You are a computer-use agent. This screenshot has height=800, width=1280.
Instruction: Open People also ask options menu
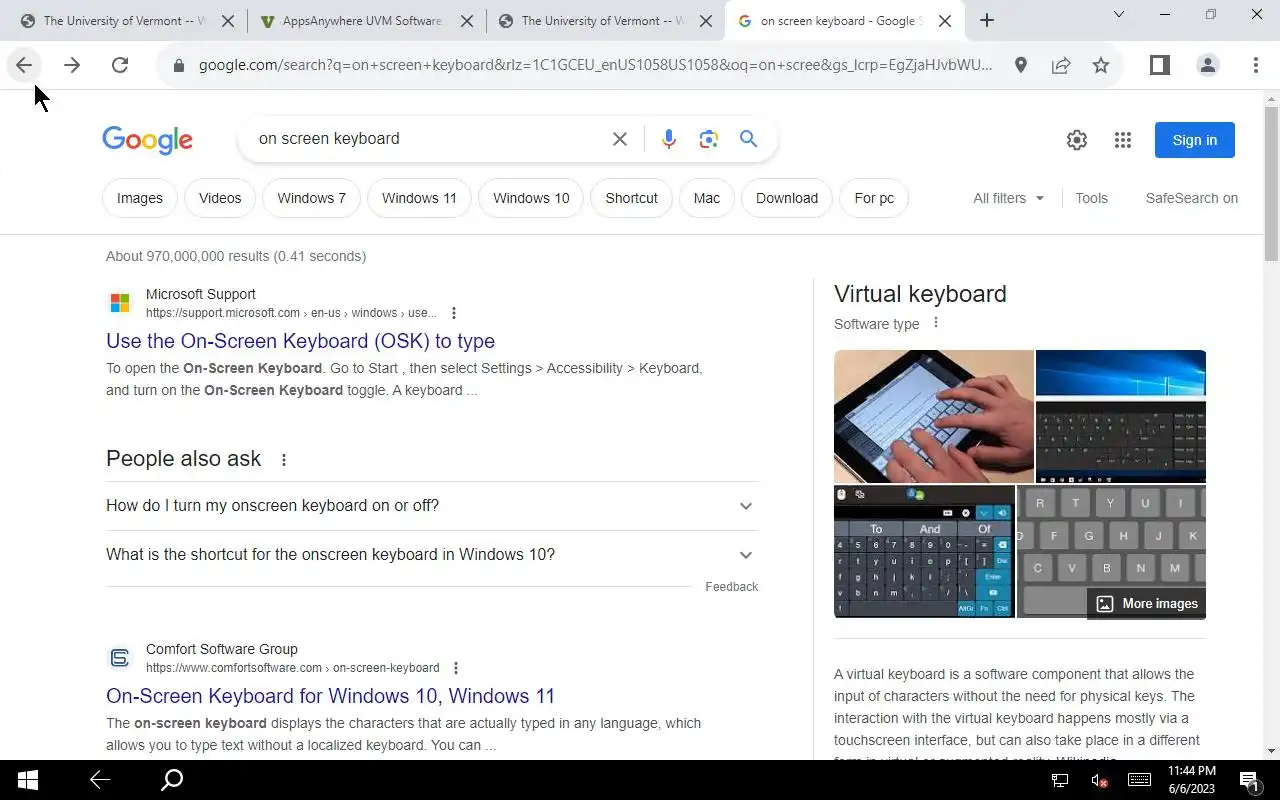pyautogui.click(x=284, y=460)
